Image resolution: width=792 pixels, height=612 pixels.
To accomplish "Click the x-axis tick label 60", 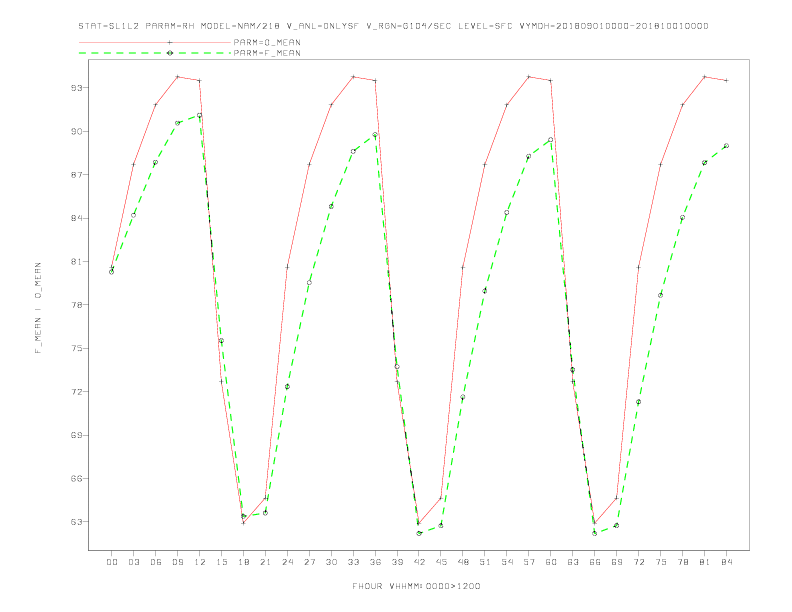I will coord(551,562).
